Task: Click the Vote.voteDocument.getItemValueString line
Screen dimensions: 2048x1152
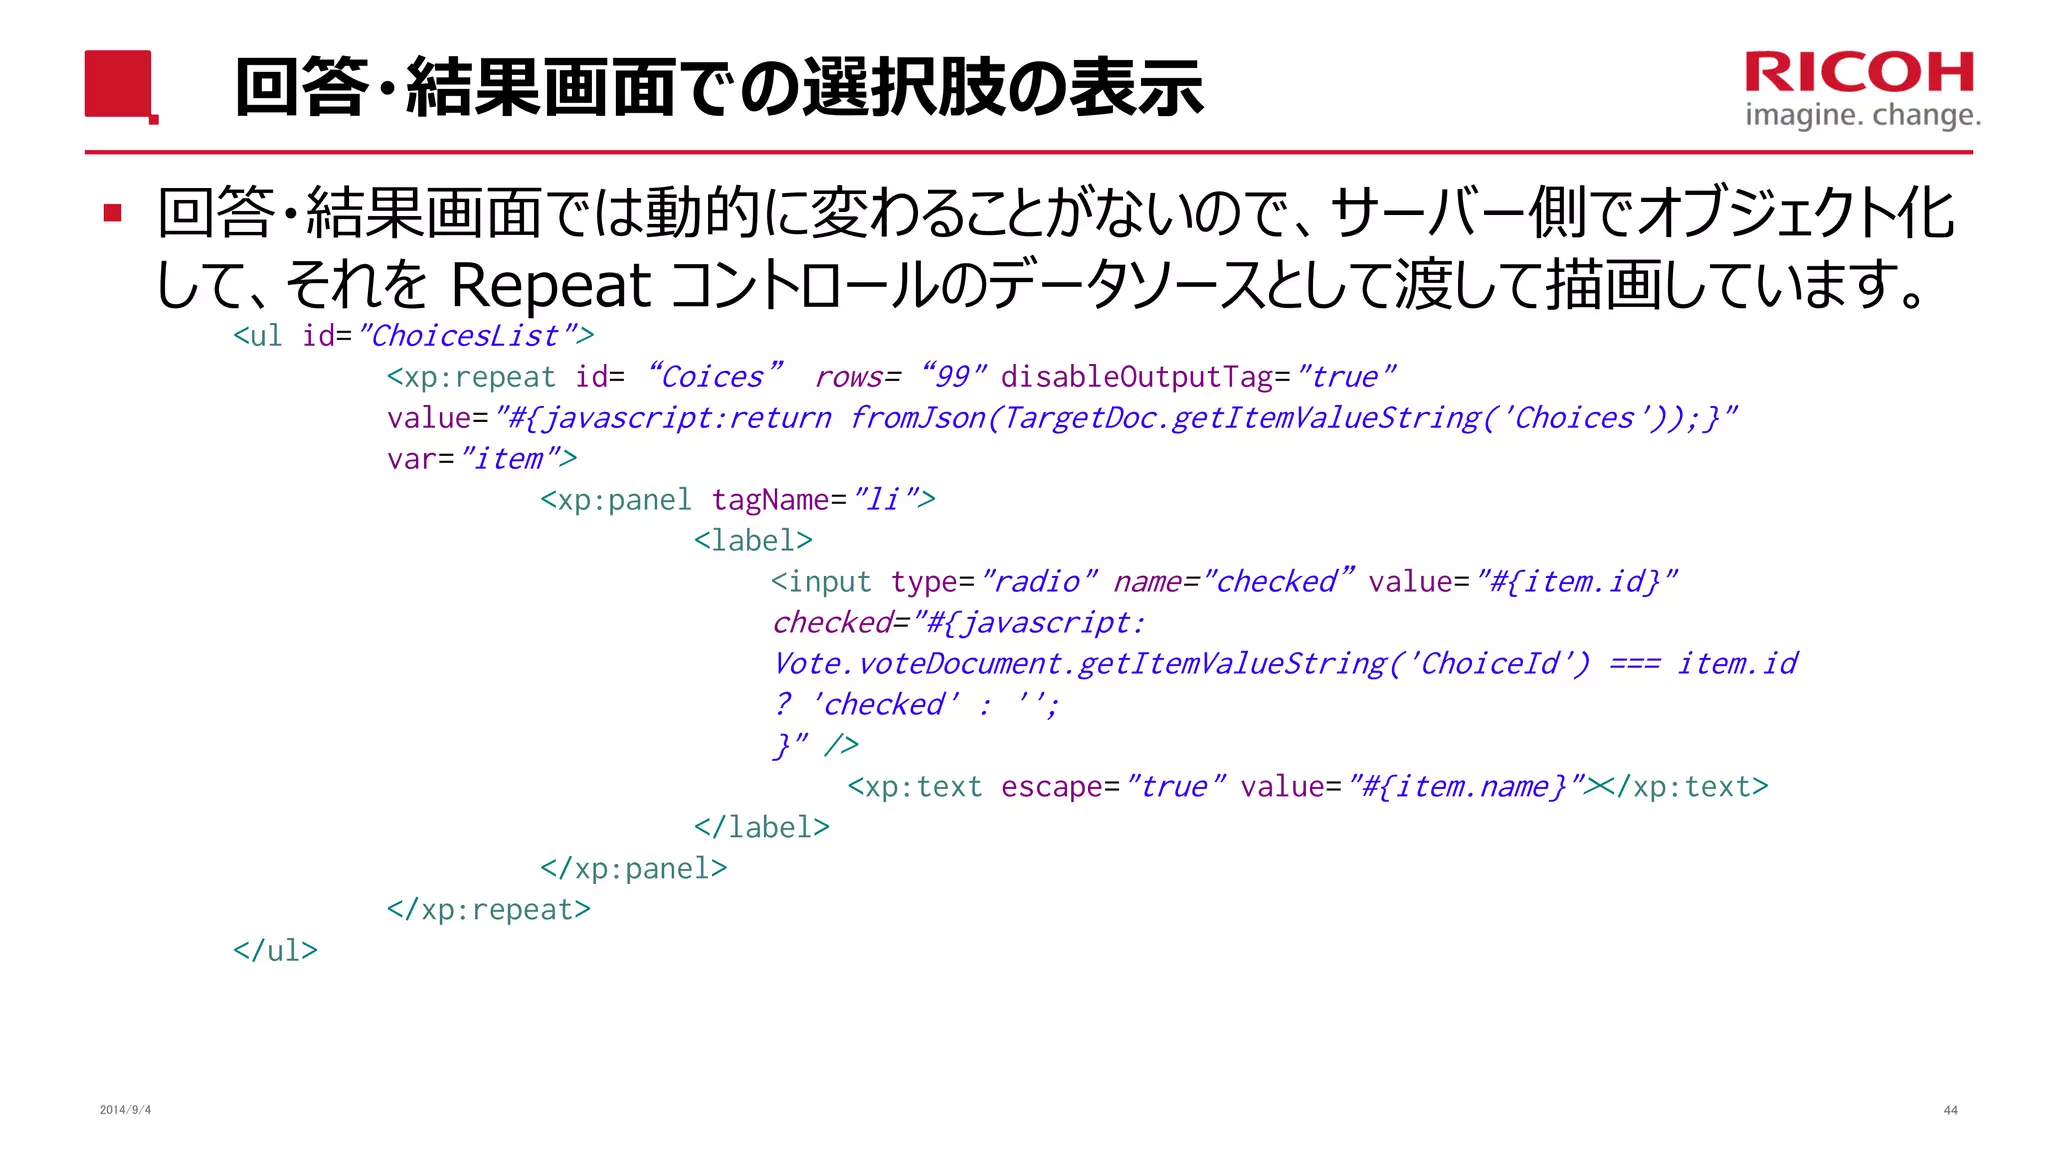Action: click(x=1285, y=663)
